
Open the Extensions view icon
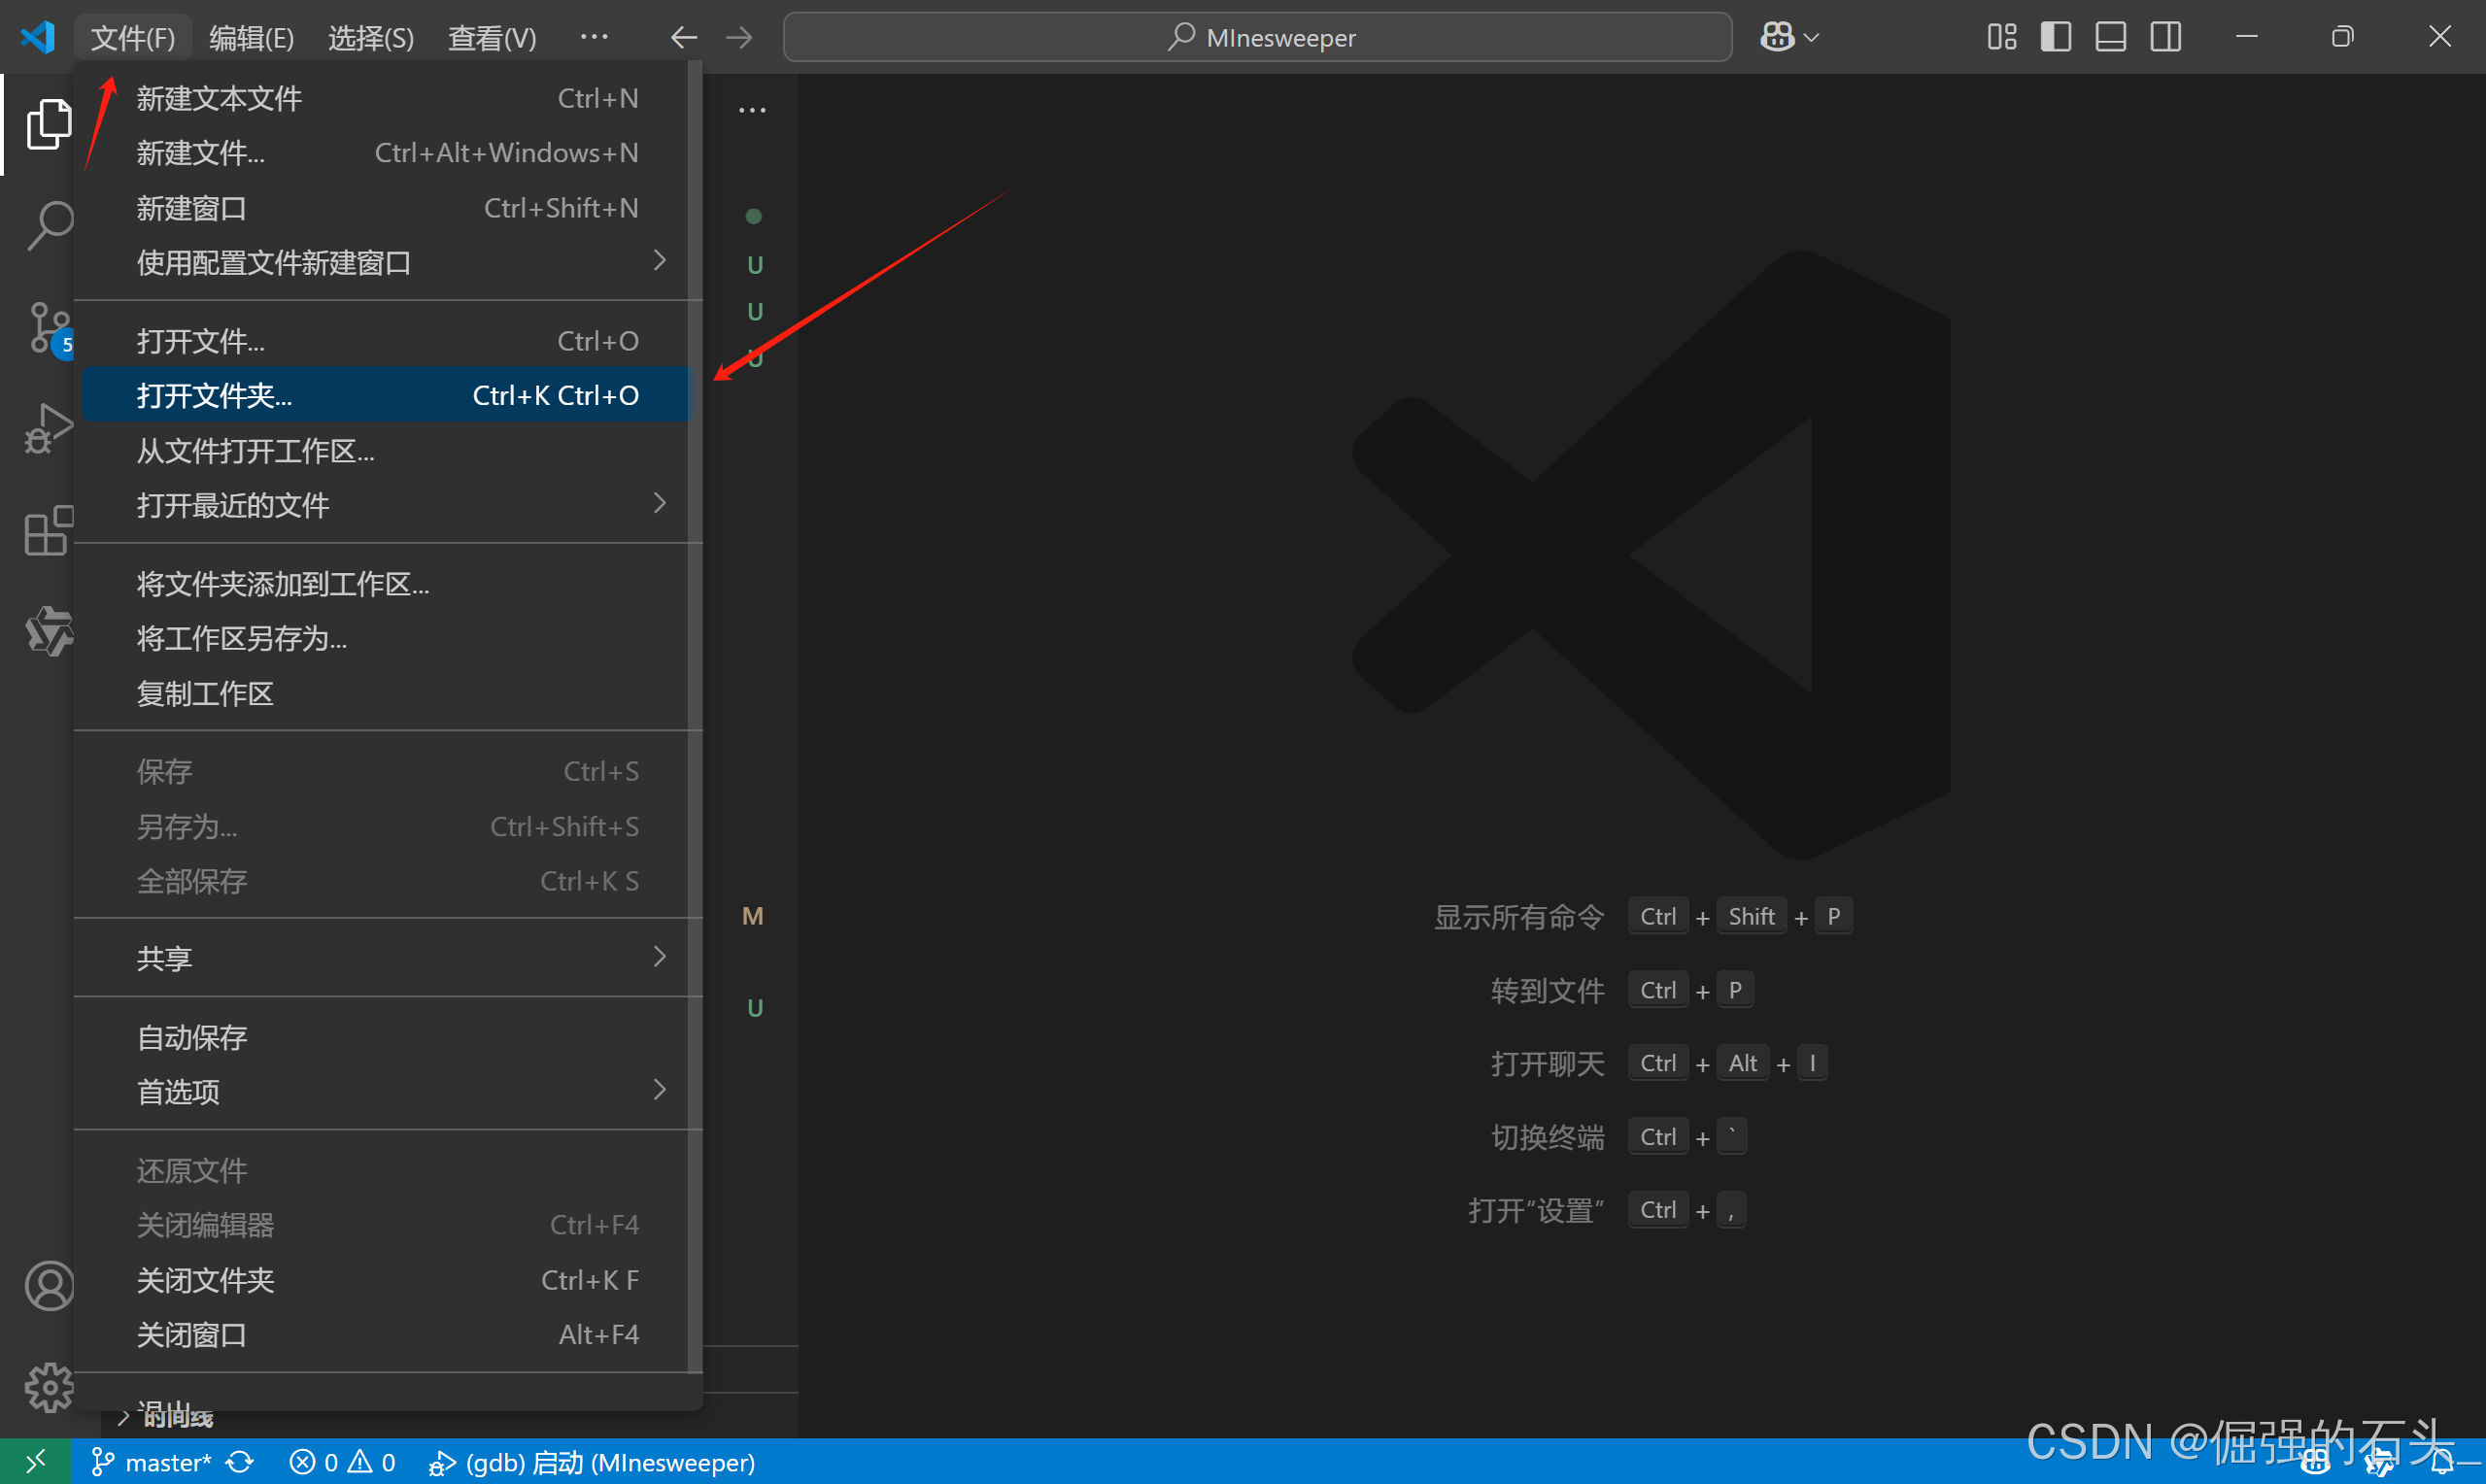pyautogui.click(x=48, y=530)
